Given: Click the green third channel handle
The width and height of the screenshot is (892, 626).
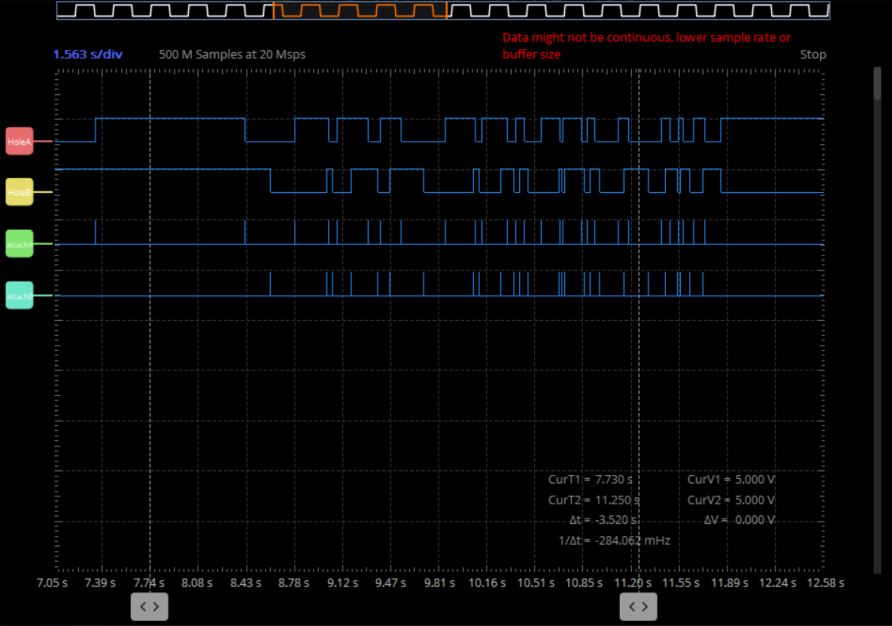Looking at the screenshot, I should click(x=20, y=244).
